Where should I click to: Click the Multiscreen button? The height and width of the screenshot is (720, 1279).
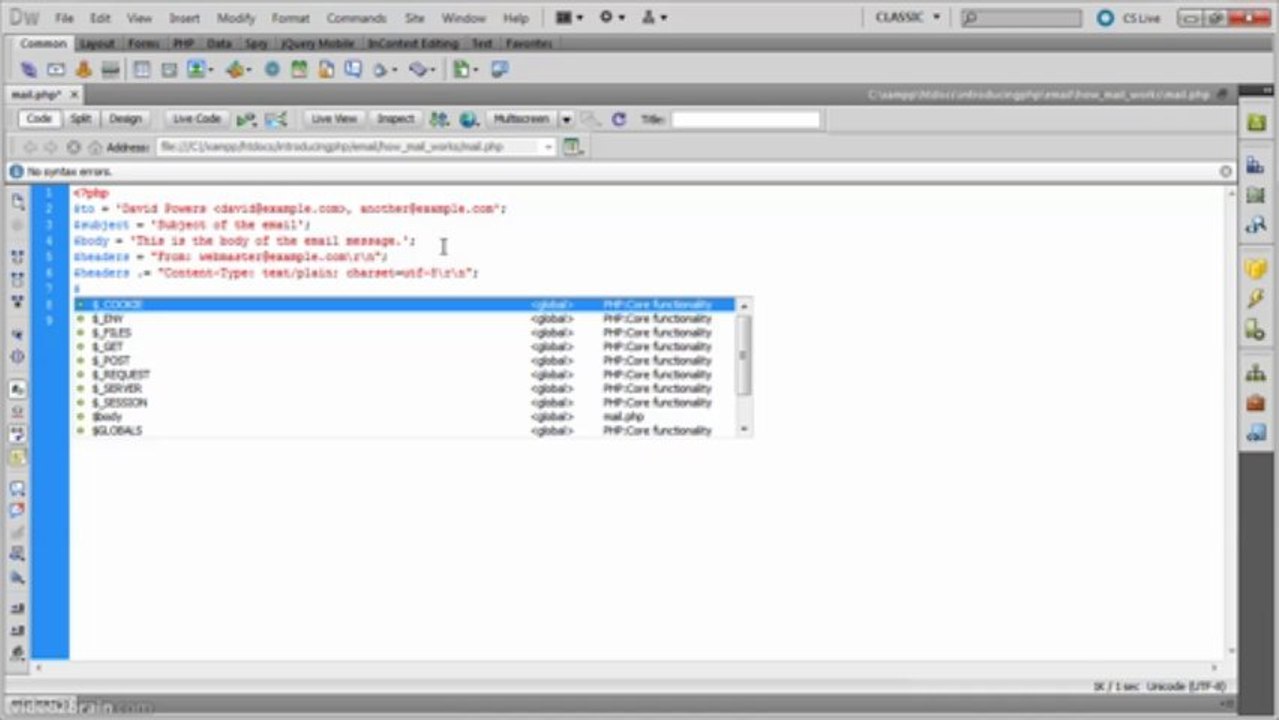(x=521, y=119)
